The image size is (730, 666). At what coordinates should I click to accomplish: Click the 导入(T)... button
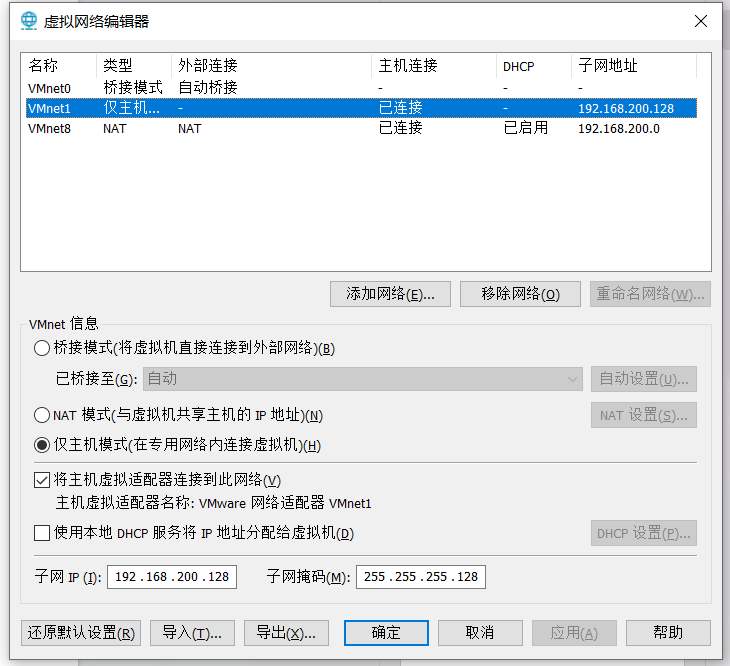192,633
